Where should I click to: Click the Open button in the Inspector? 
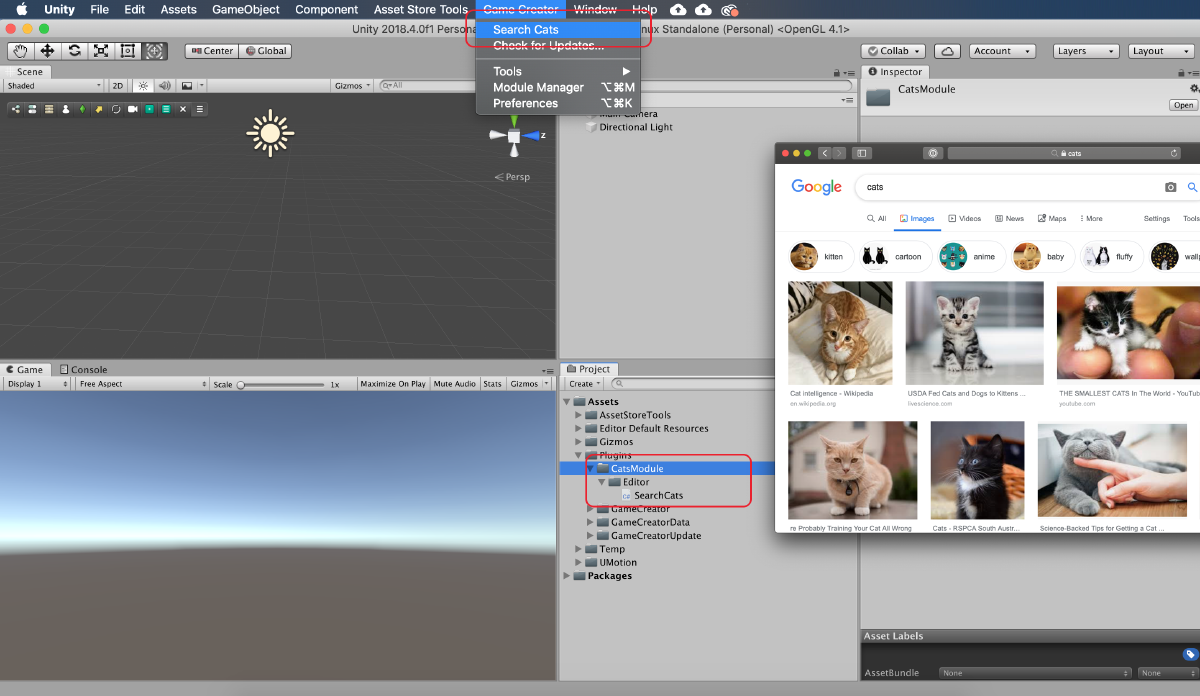coord(1184,105)
